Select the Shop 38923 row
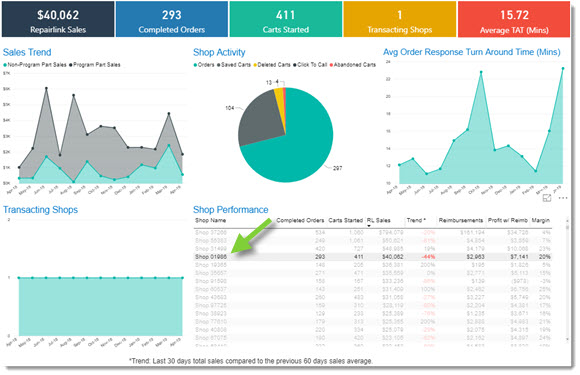The height and width of the screenshot is (375, 580). tap(373, 314)
